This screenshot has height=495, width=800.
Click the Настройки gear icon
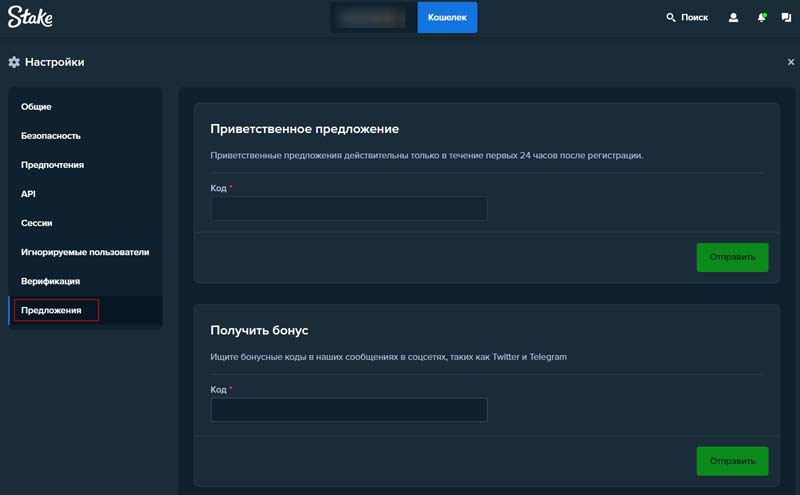(x=14, y=62)
